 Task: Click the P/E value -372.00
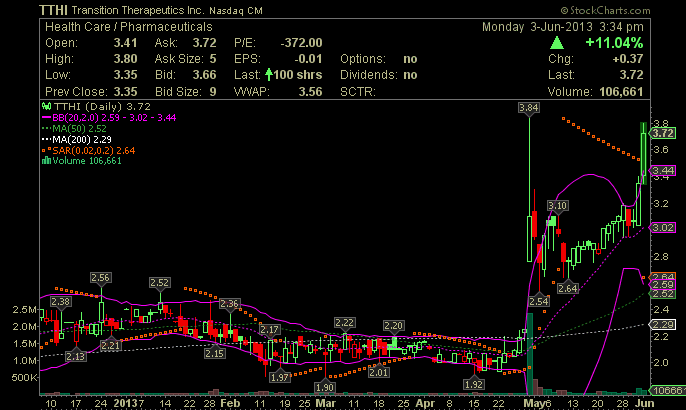pos(301,43)
